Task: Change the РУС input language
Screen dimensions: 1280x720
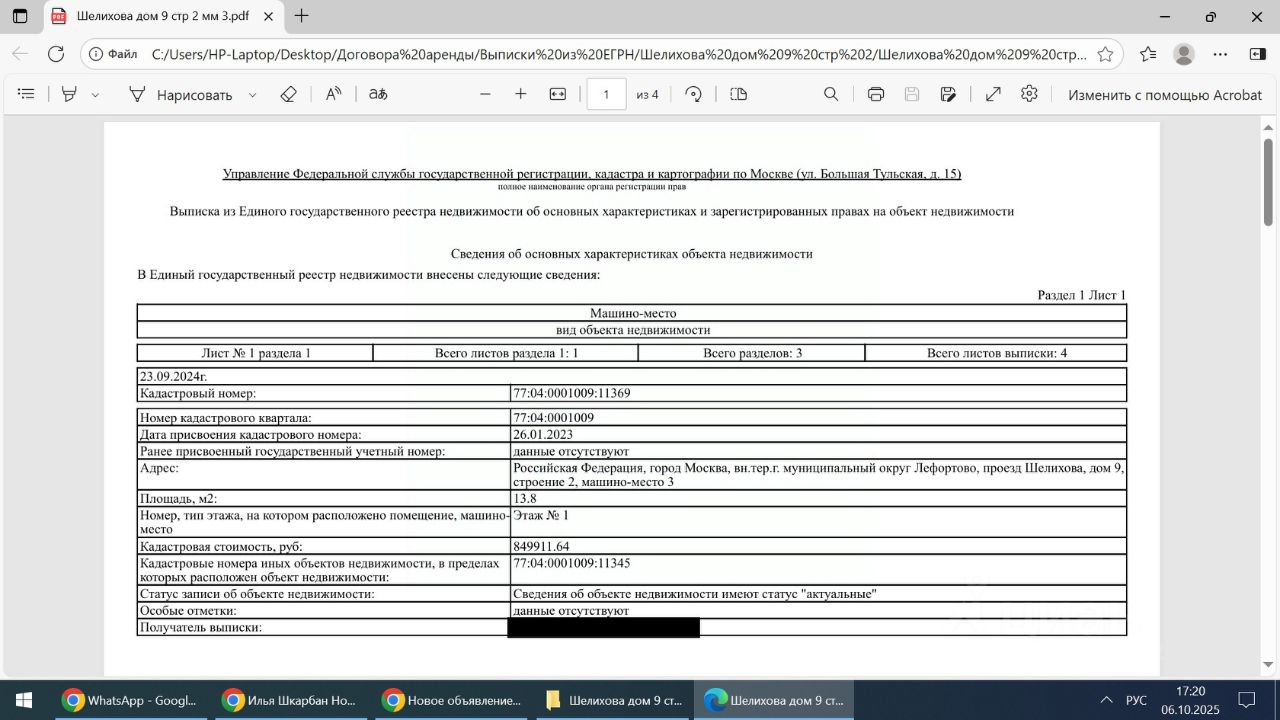Action: pos(1137,700)
